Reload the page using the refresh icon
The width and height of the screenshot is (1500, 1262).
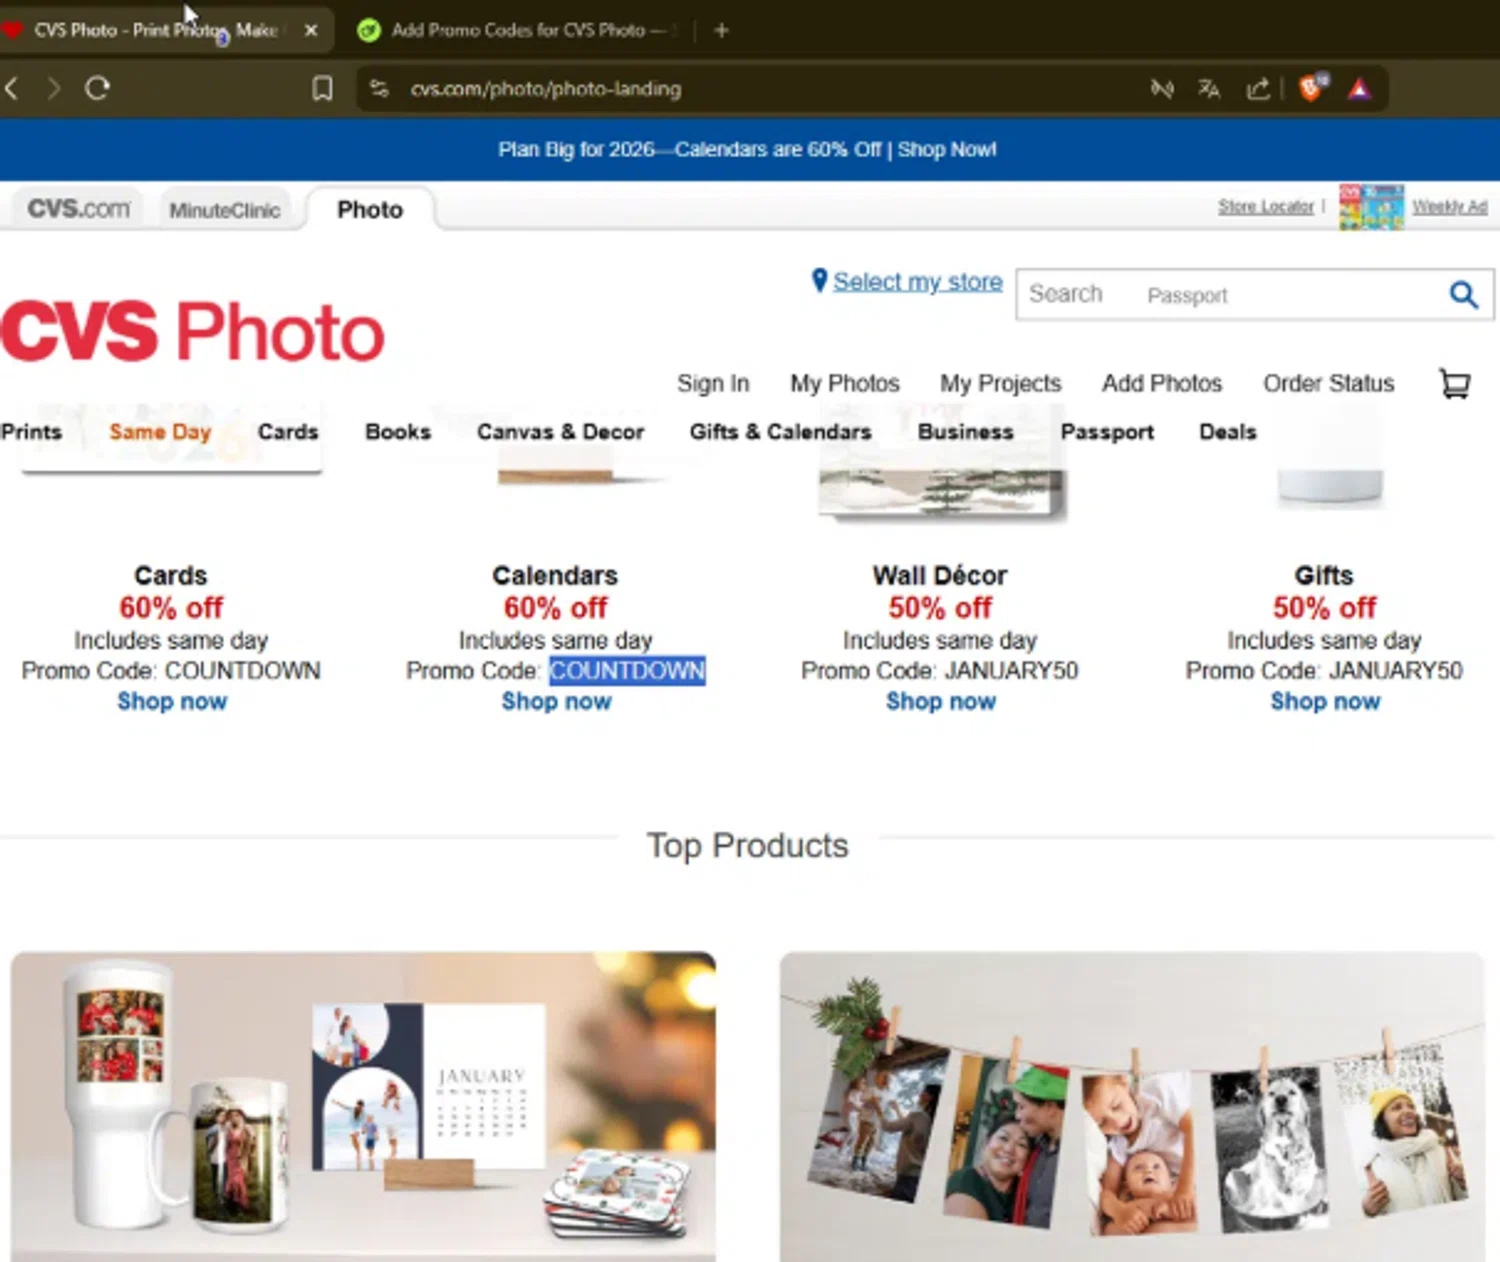coord(97,88)
